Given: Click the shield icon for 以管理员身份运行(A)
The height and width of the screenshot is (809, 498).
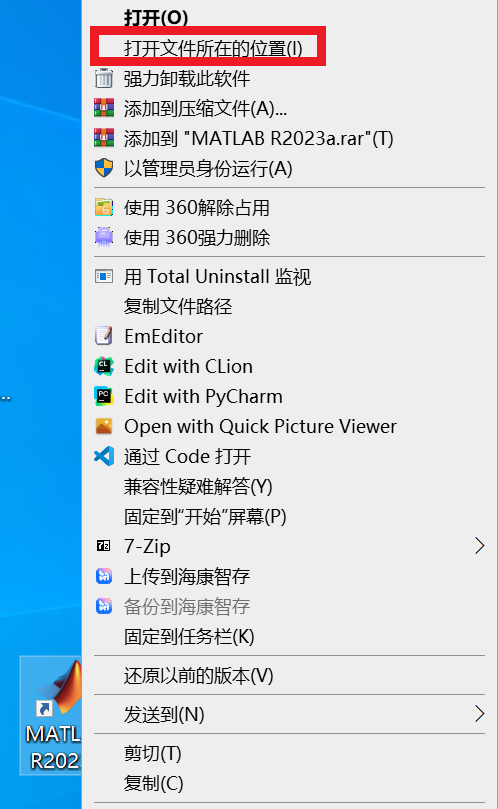Looking at the screenshot, I should (x=104, y=168).
